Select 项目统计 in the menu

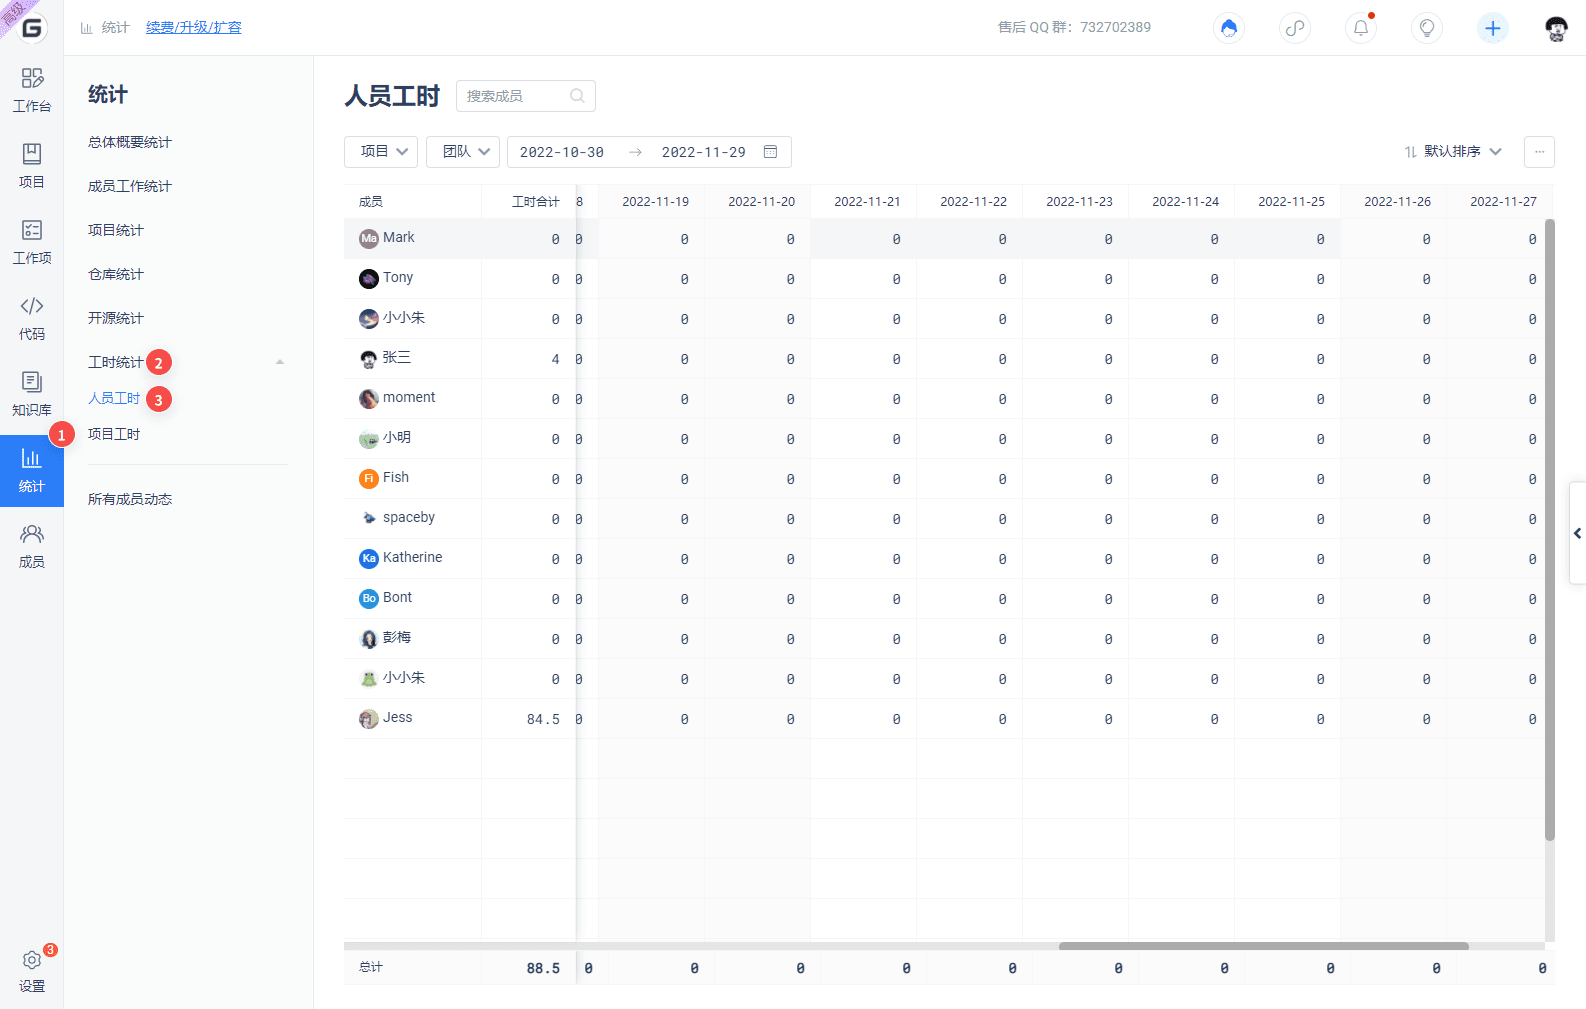(116, 230)
